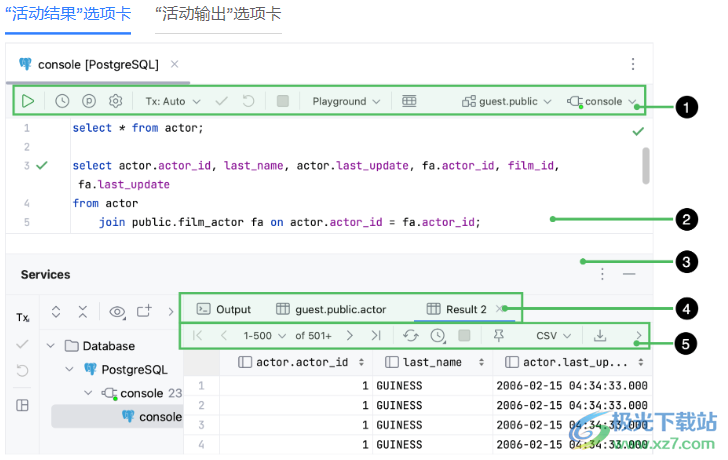Open the query history clock icon

(62, 101)
